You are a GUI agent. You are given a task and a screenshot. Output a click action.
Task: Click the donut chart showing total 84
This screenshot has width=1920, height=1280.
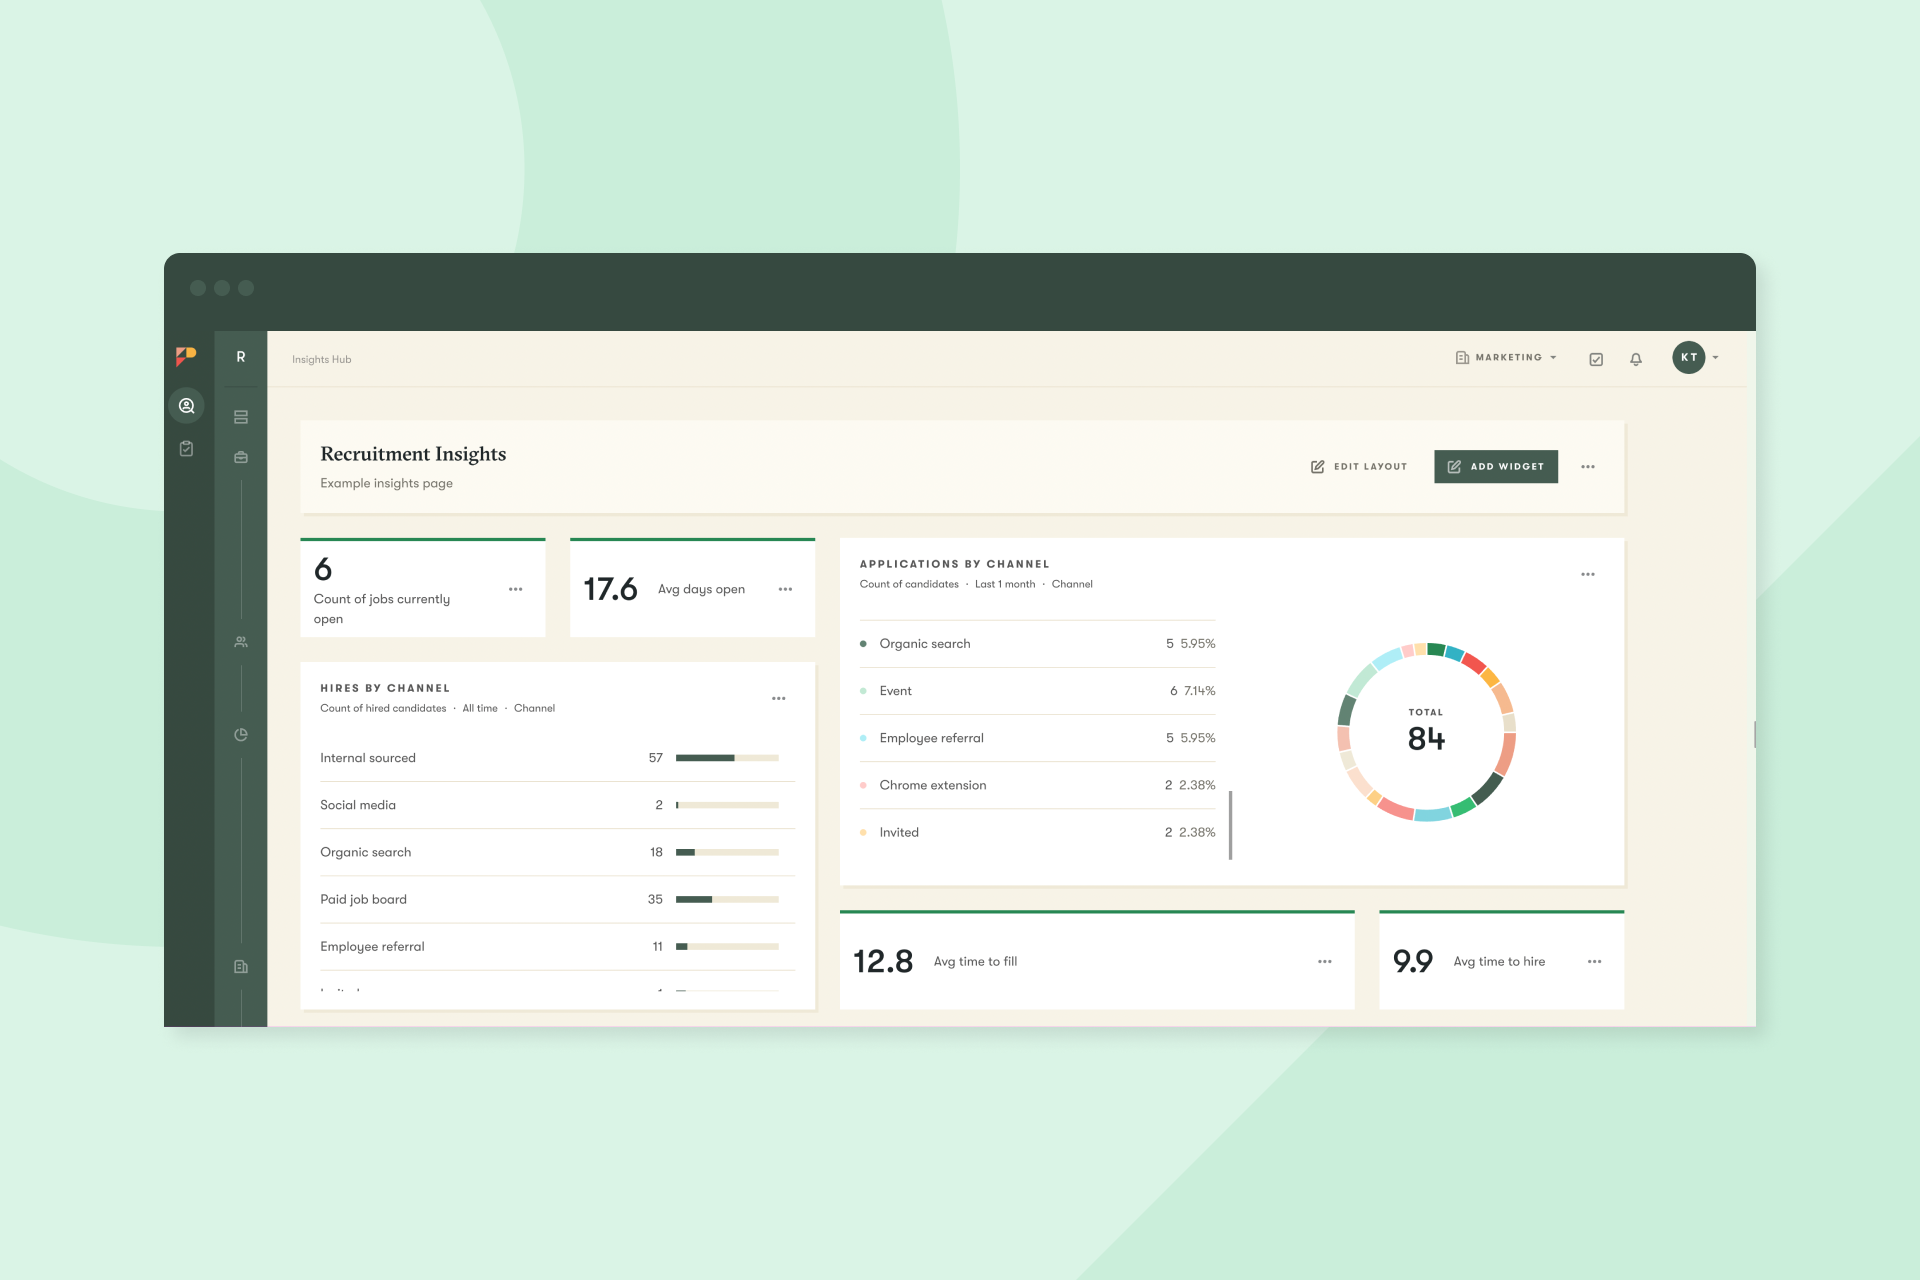coord(1426,733)
